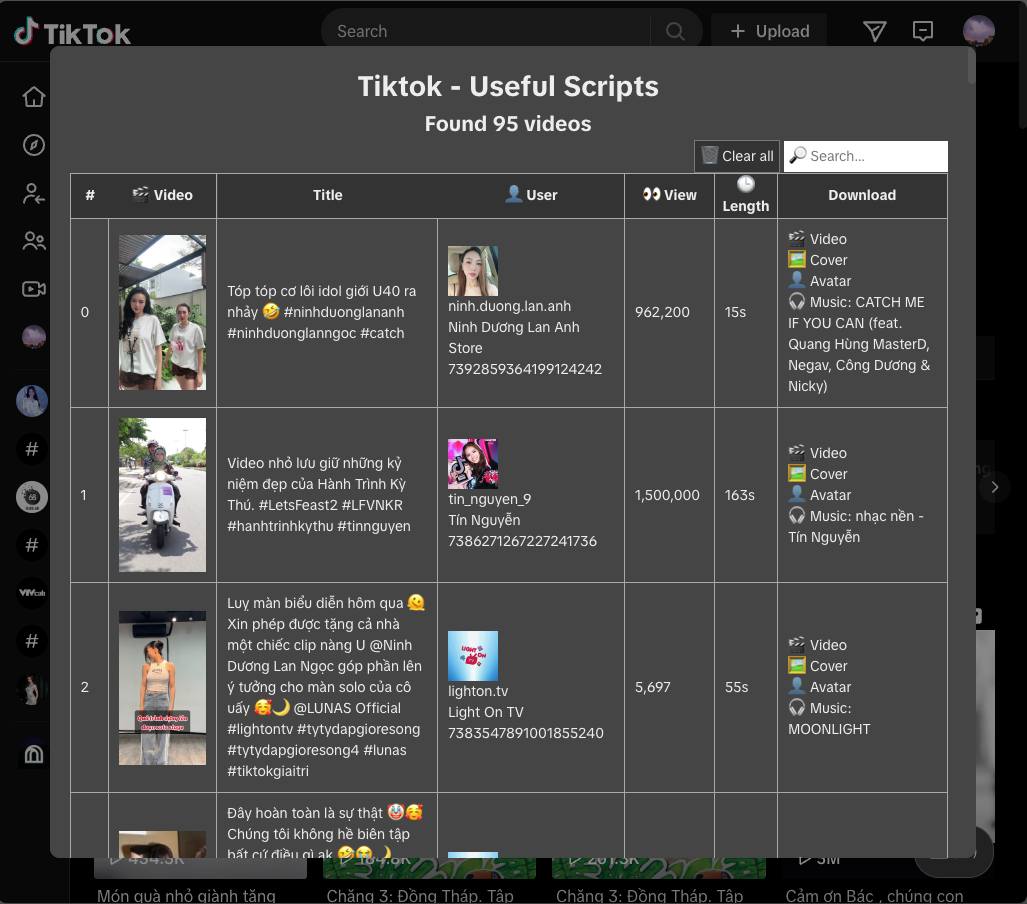
Task: Open messages paper-plane icon
Action: [x=874, y=31]
